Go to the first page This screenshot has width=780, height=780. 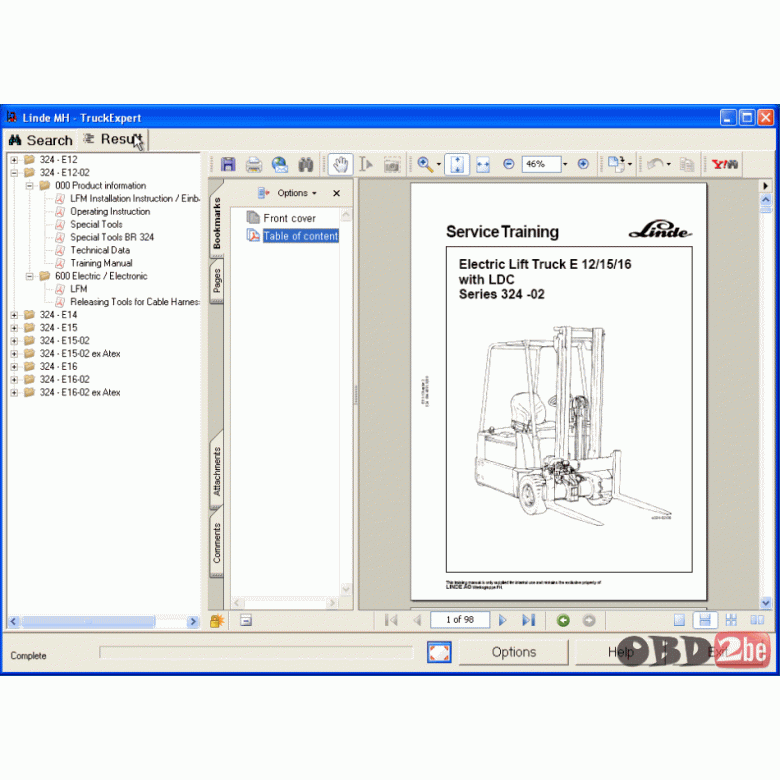coord(391,620)
